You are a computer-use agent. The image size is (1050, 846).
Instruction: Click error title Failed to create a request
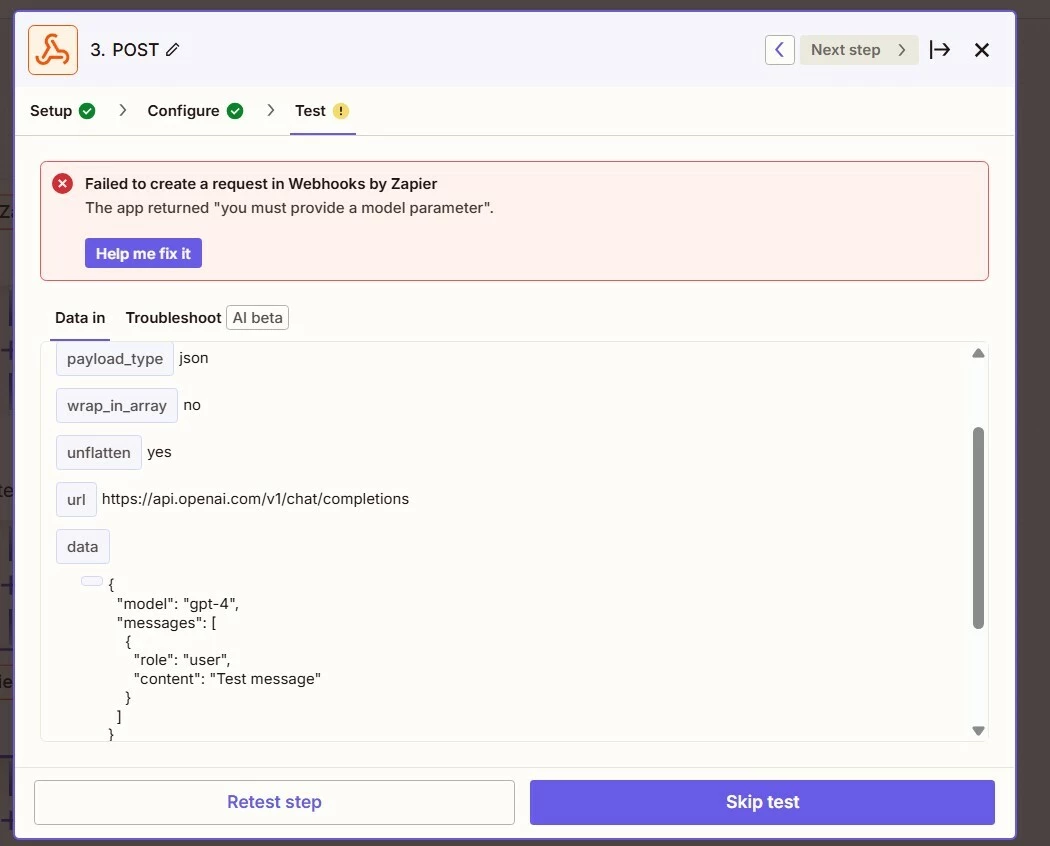(260, 184)
